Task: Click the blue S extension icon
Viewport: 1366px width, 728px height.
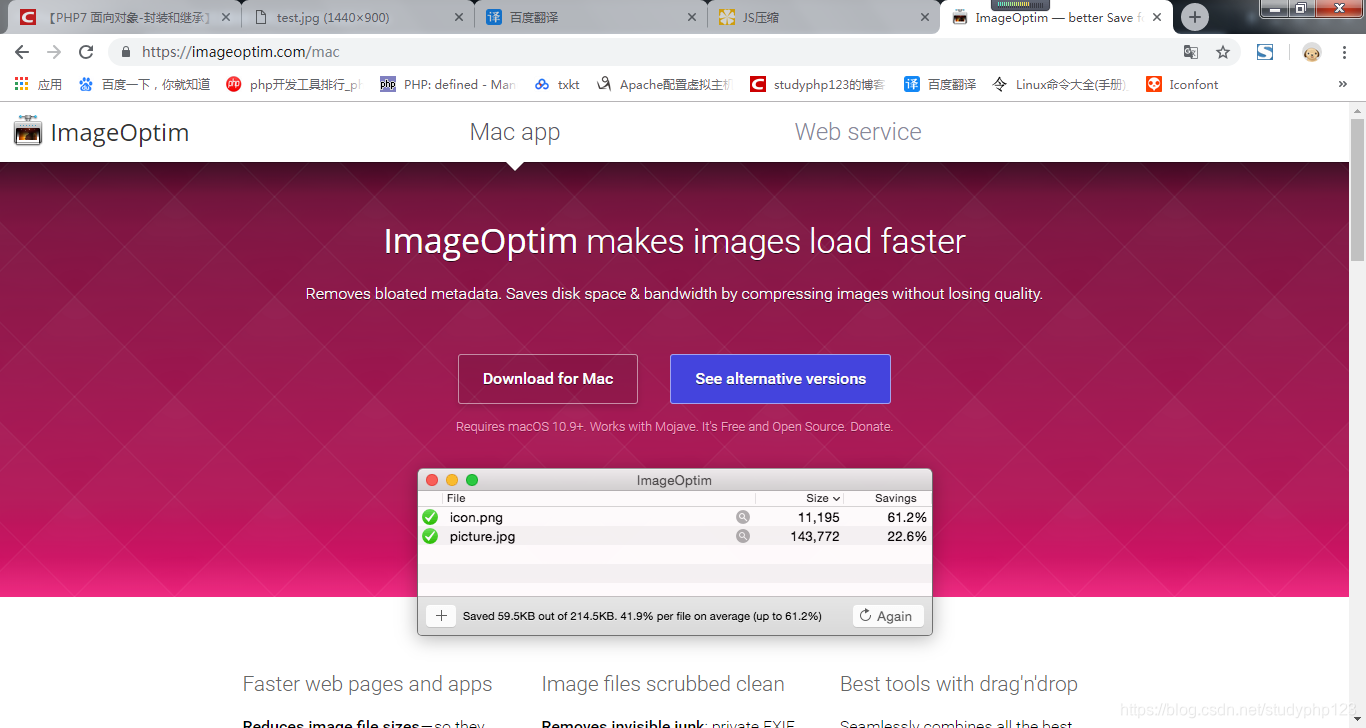Action: point(1265,52)
